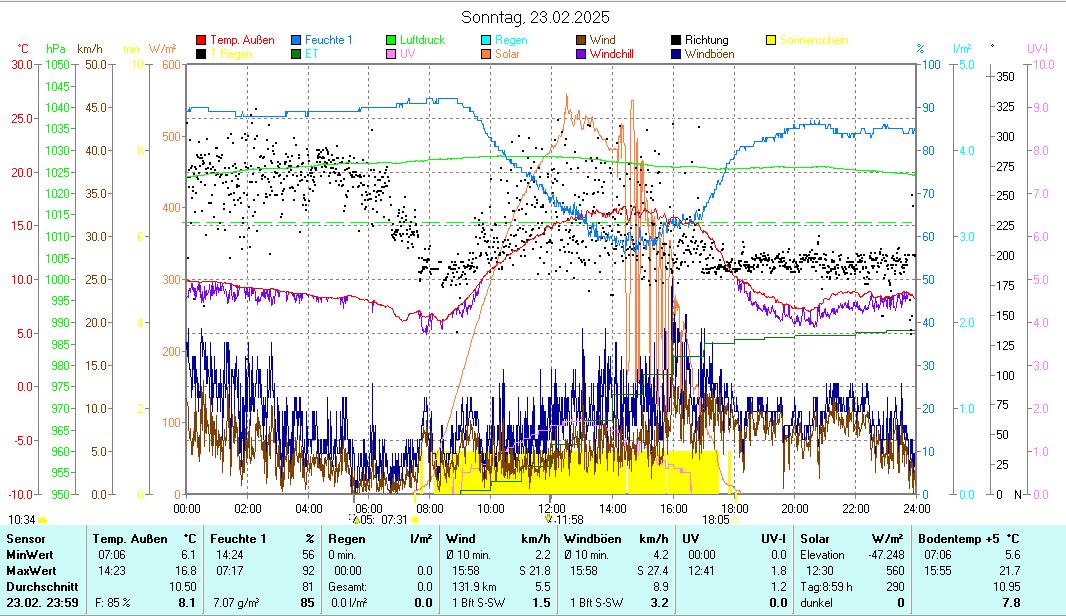Click the 12:00 label on time axis
This screenshot has width=1066, height=616.
click(552, 507)
